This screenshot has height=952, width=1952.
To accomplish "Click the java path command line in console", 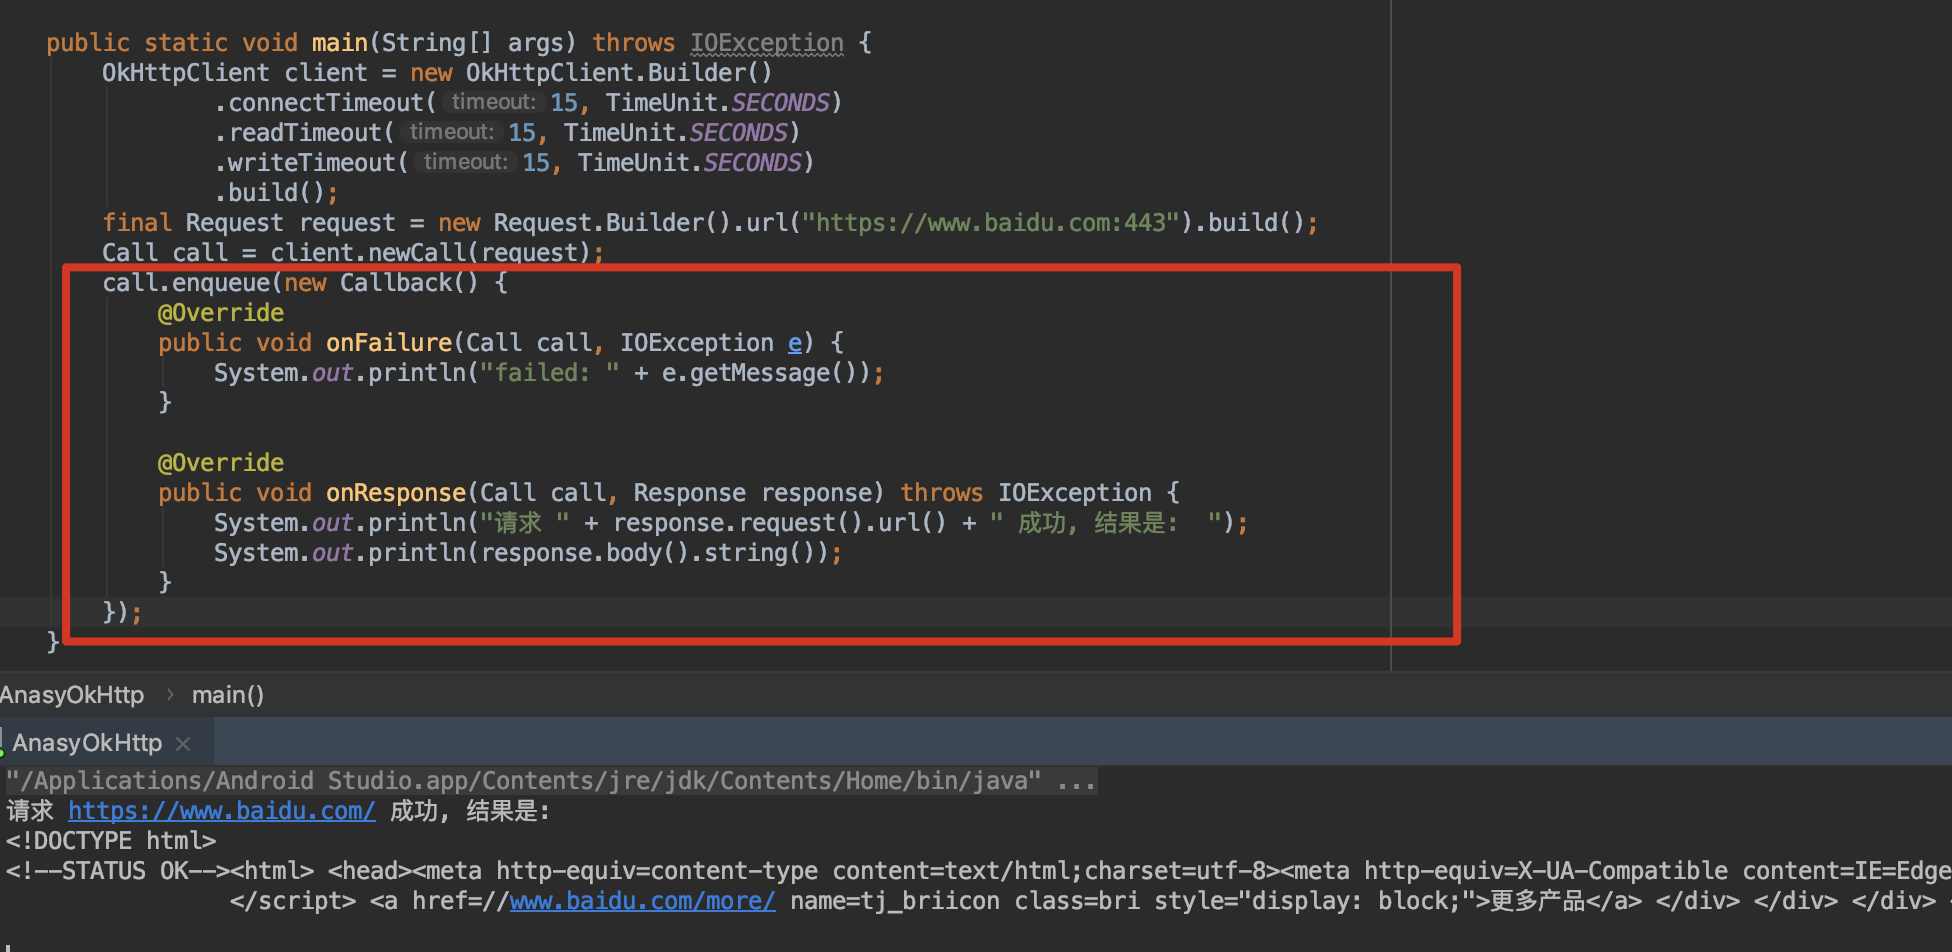I will pyautogui.click(x=550, y=781).
